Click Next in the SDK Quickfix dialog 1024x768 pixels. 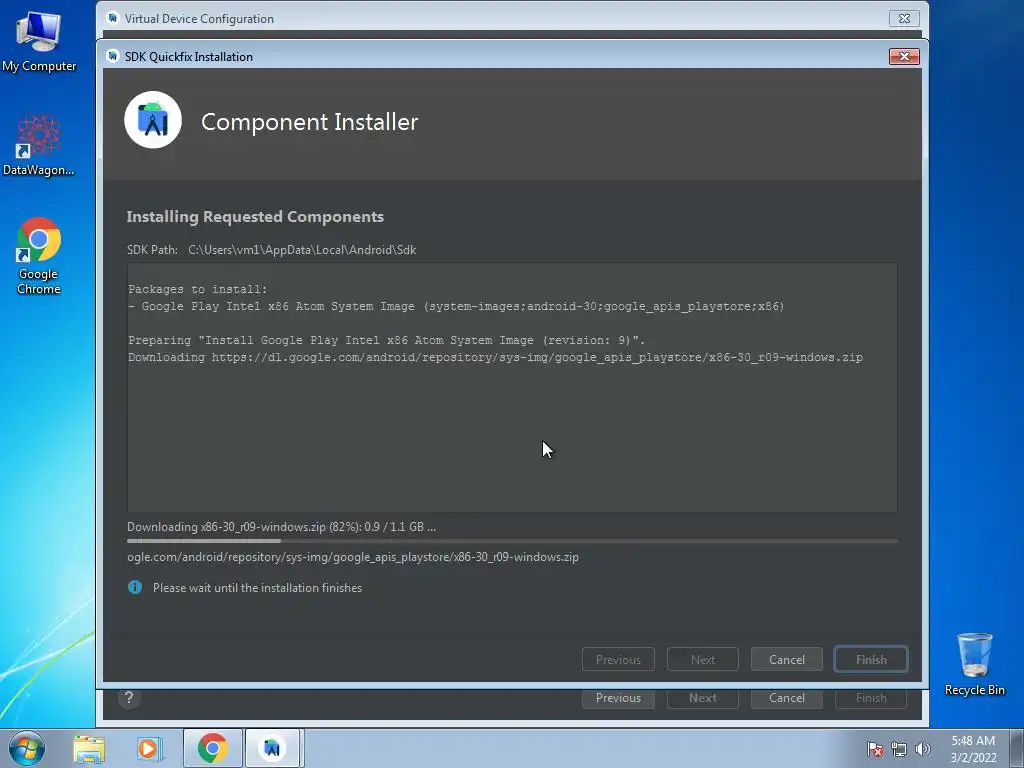pyautogui.click(x=703, y=660)
